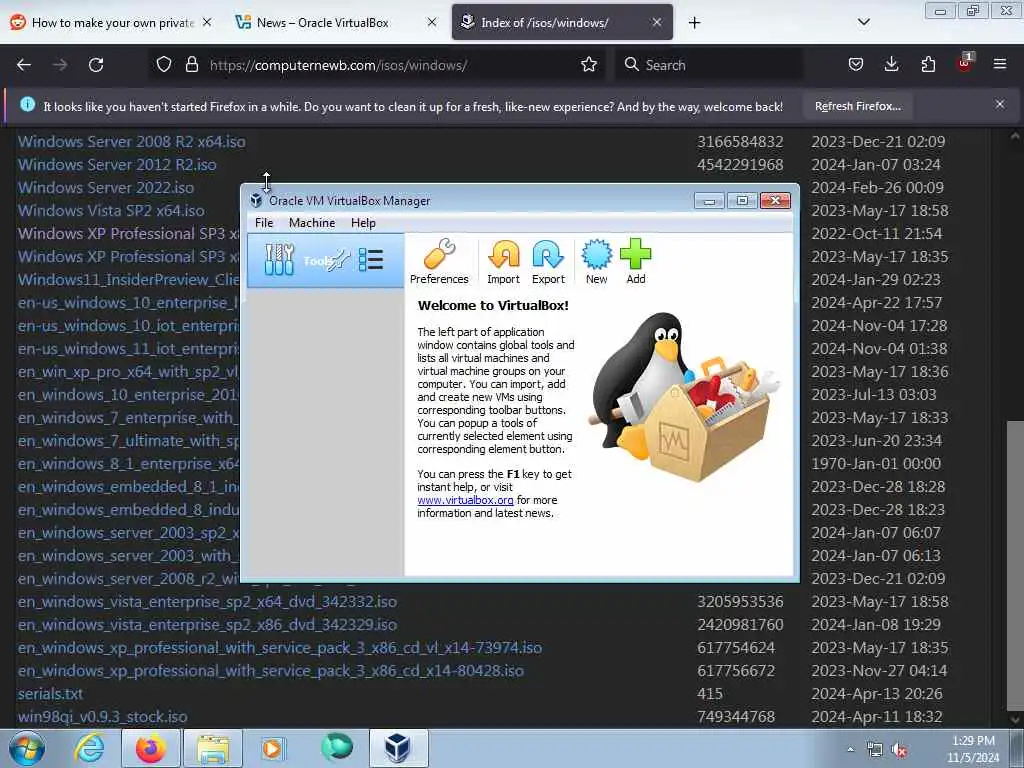Screen dimensions: 1024x768
Task: Show hidden system tray icons
Action: coord(850,750)
